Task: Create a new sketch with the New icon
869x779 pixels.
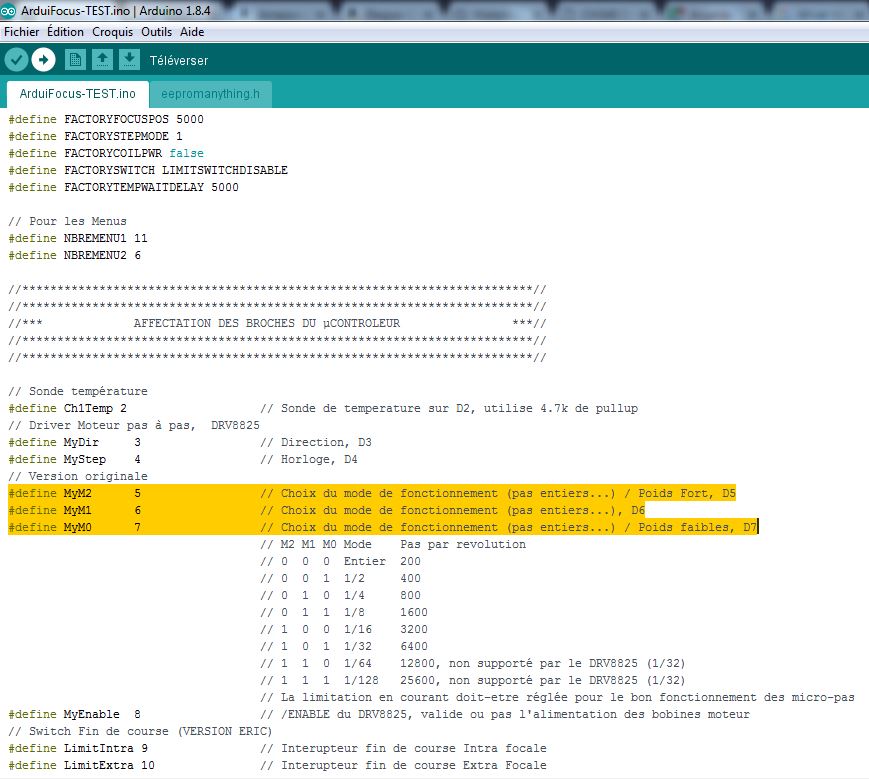Action: (x=75, y=60)
